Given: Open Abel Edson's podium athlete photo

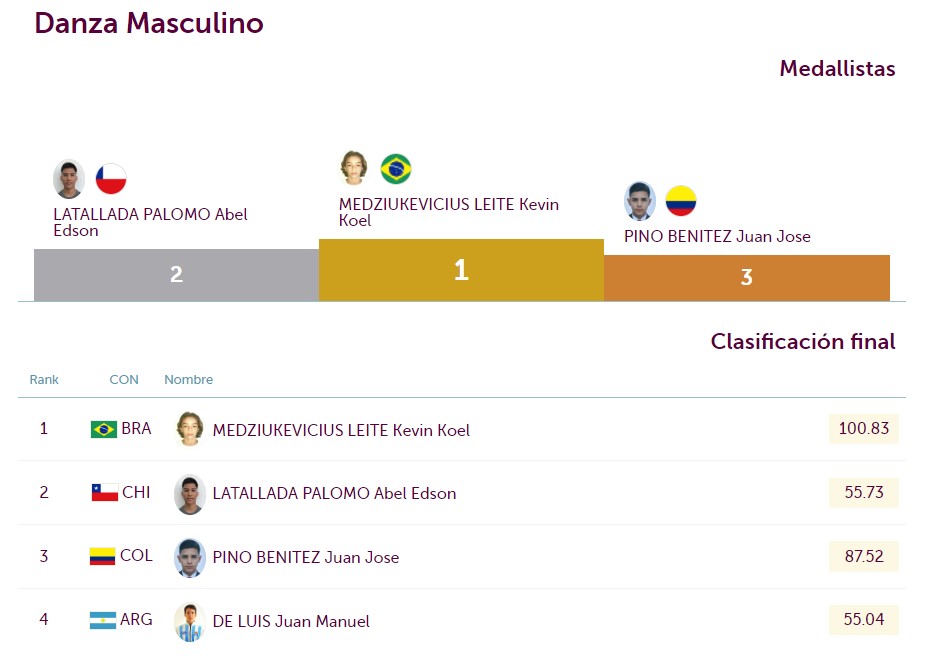Looking at the screenshot, I should point(69,179).
